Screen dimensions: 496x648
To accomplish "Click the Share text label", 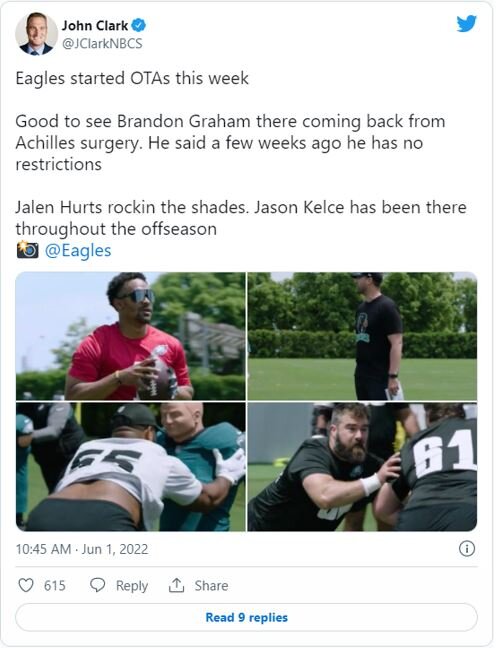I will point(211,586).
